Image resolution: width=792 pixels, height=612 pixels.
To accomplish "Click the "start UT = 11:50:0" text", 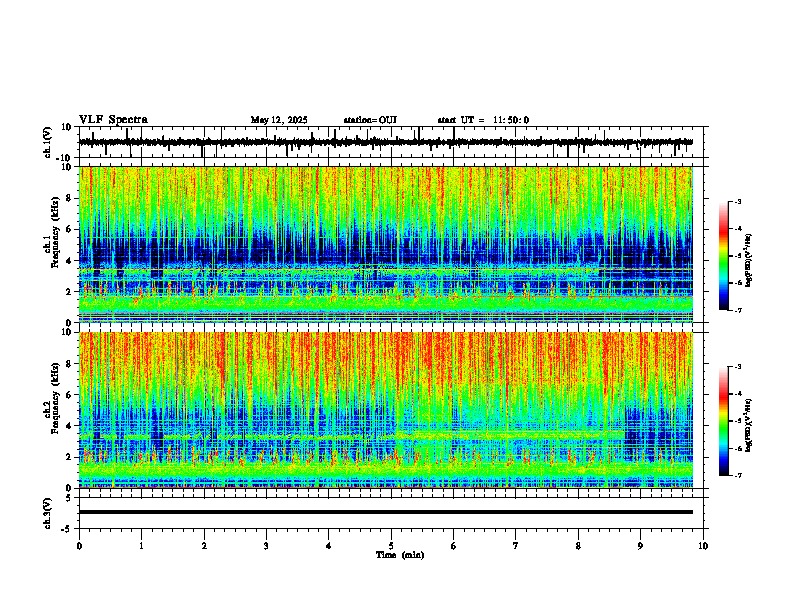I will (x=483, y=120).
